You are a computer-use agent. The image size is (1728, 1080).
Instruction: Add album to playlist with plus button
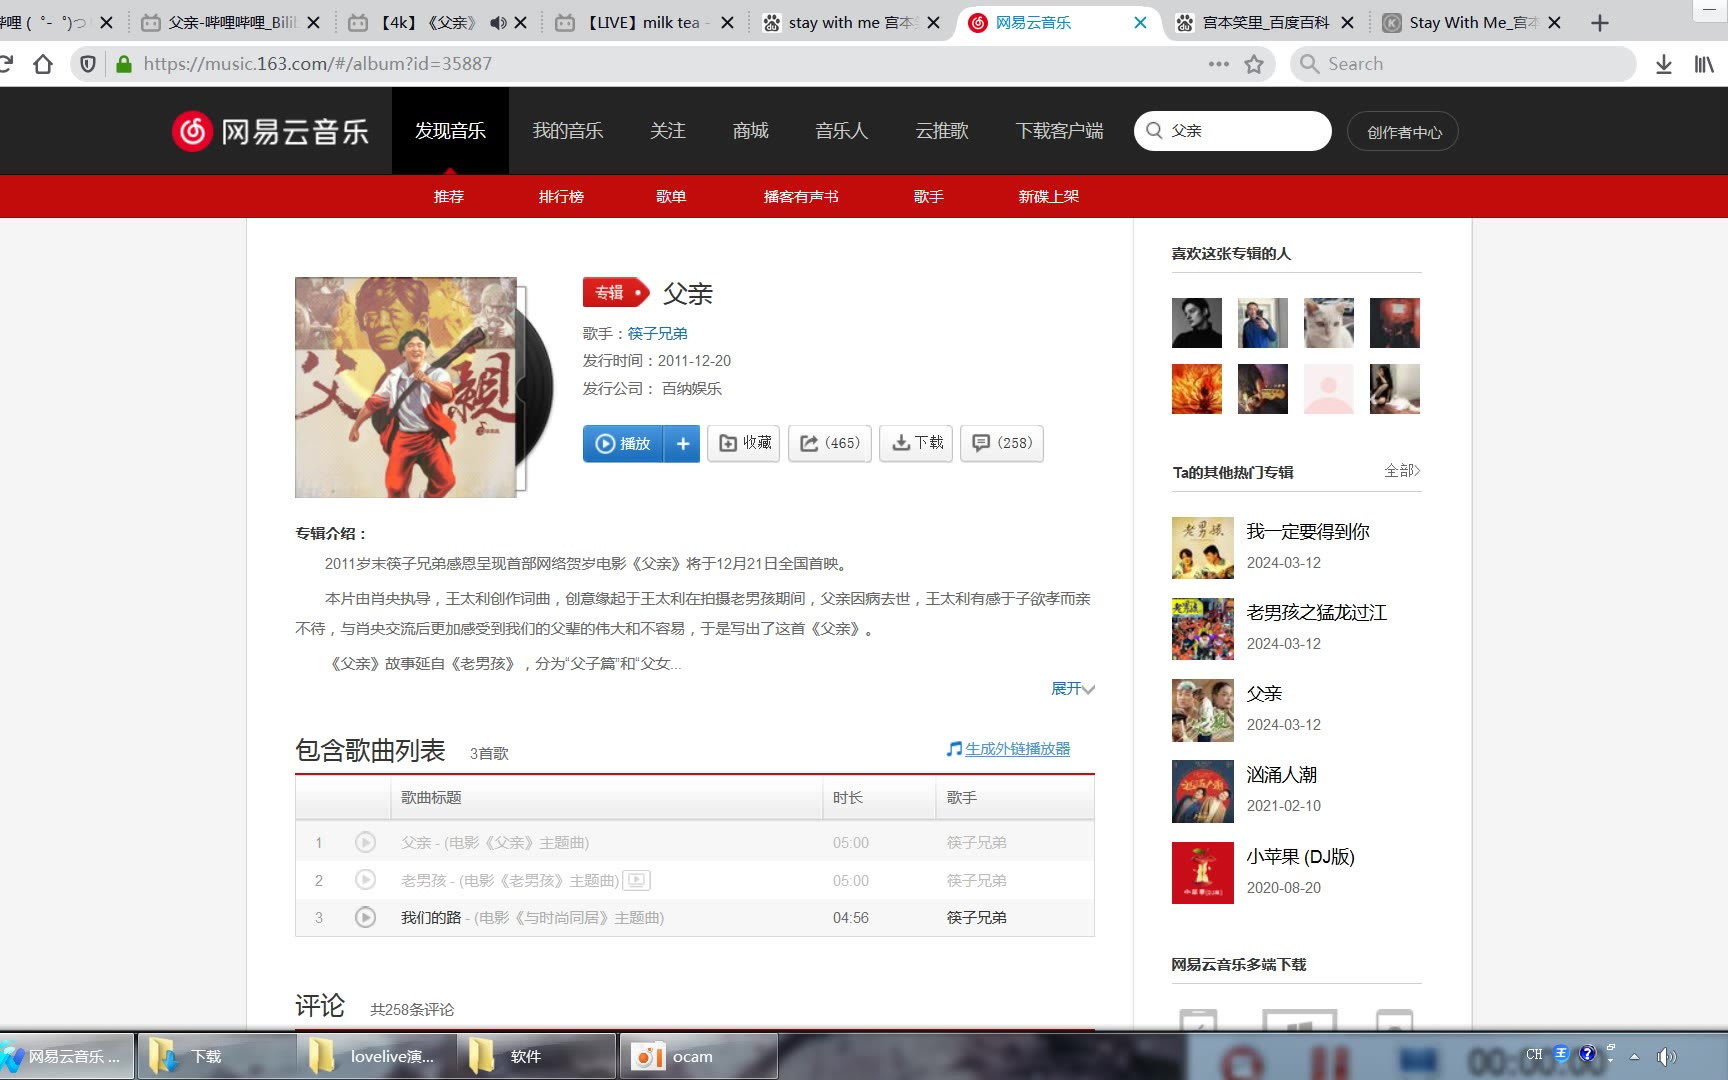click(x=683, y=443)
